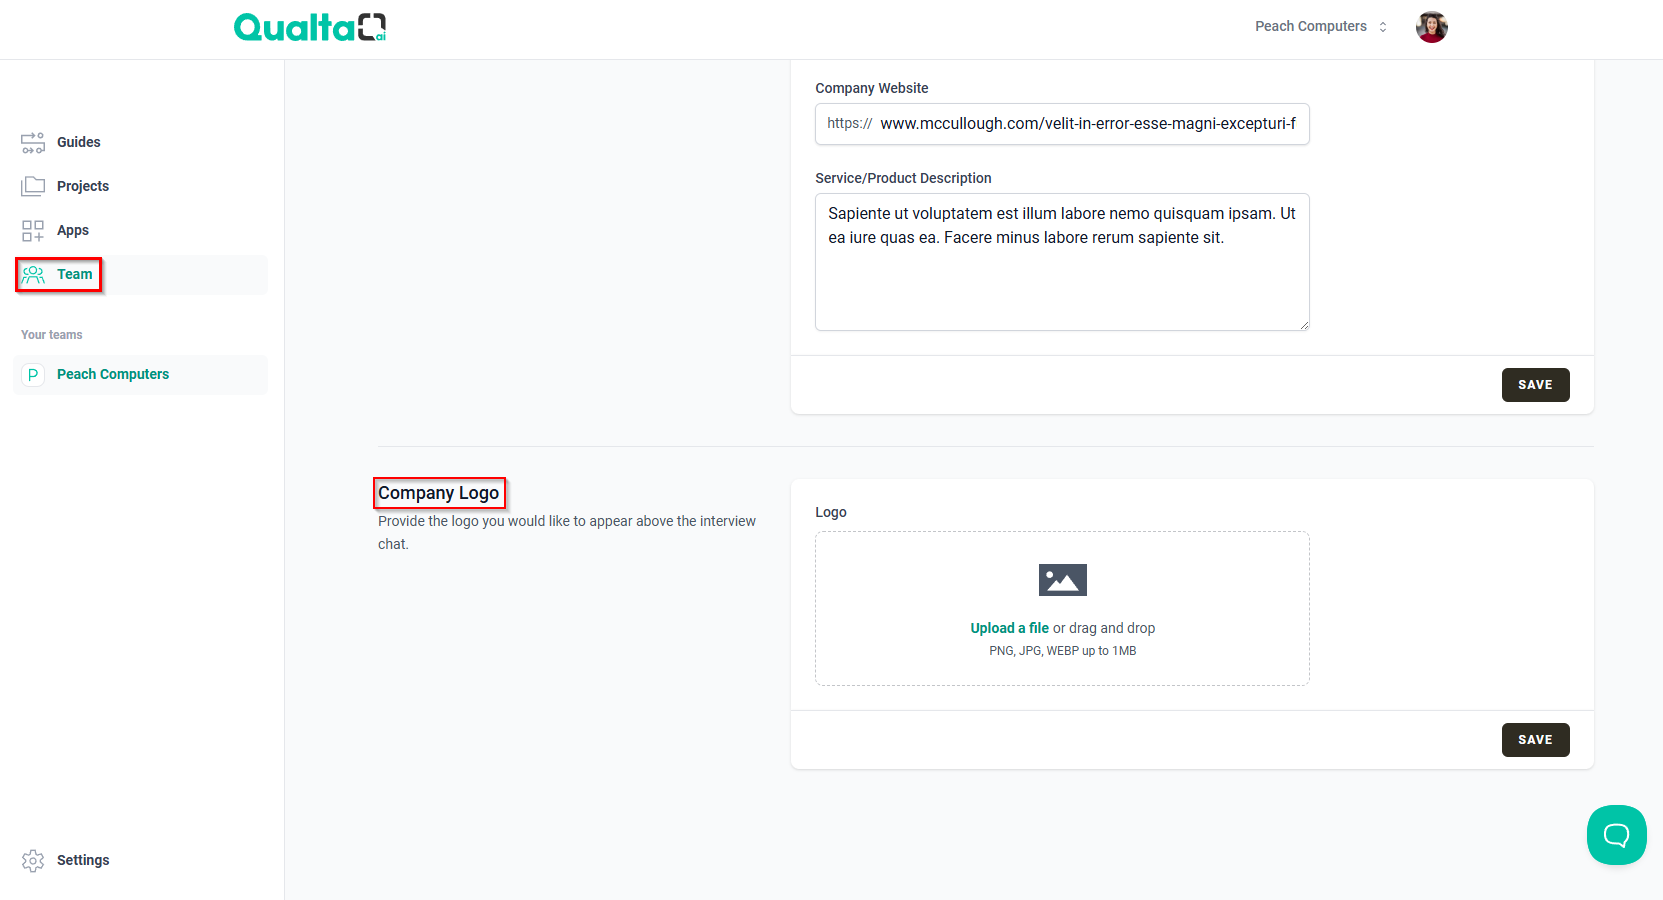The height and width of the screenshot is (900, 1663).
Task: Open the Settings gear icon
Action: 33,860
